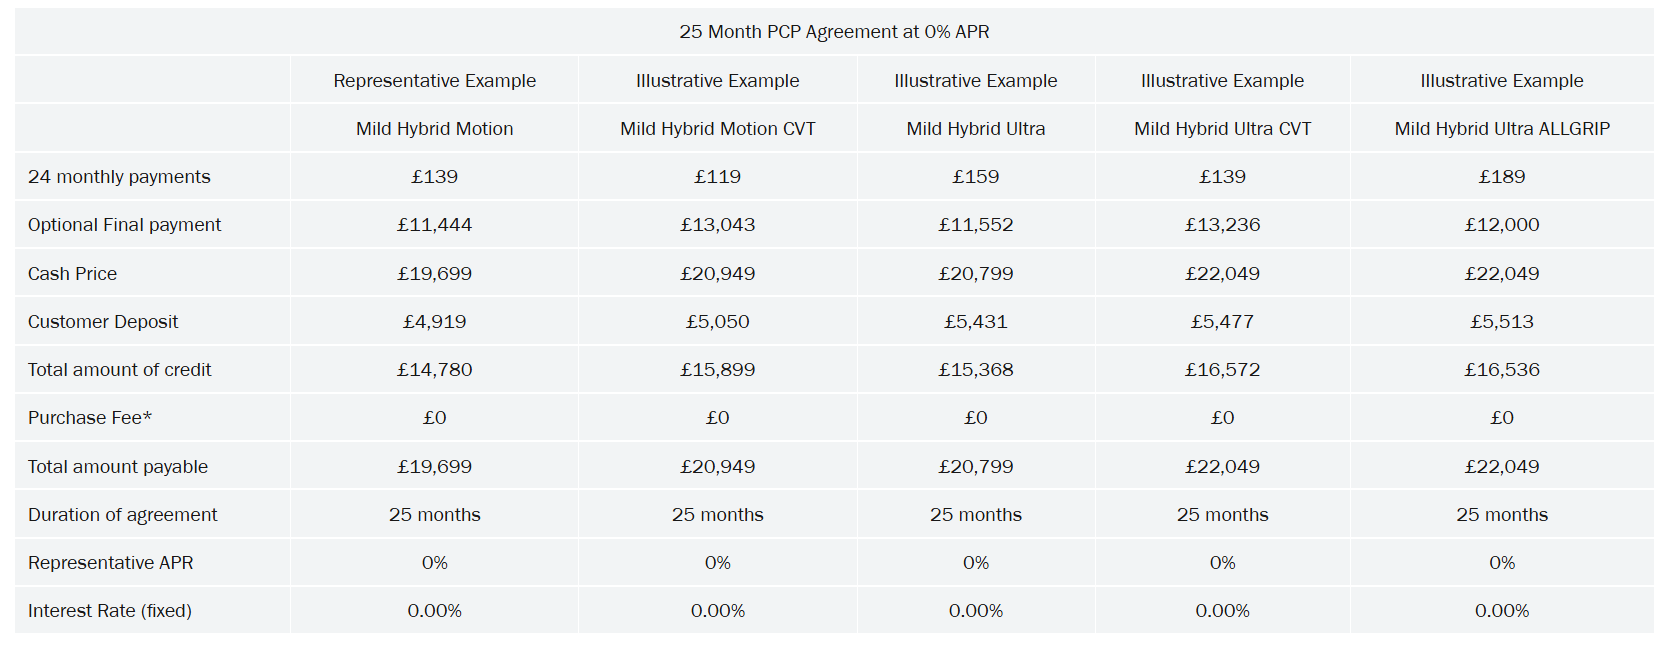Click the £5,513 customer deposit cell
1662x648 pixels.
pyautogui.click(x=1501, y=322)
